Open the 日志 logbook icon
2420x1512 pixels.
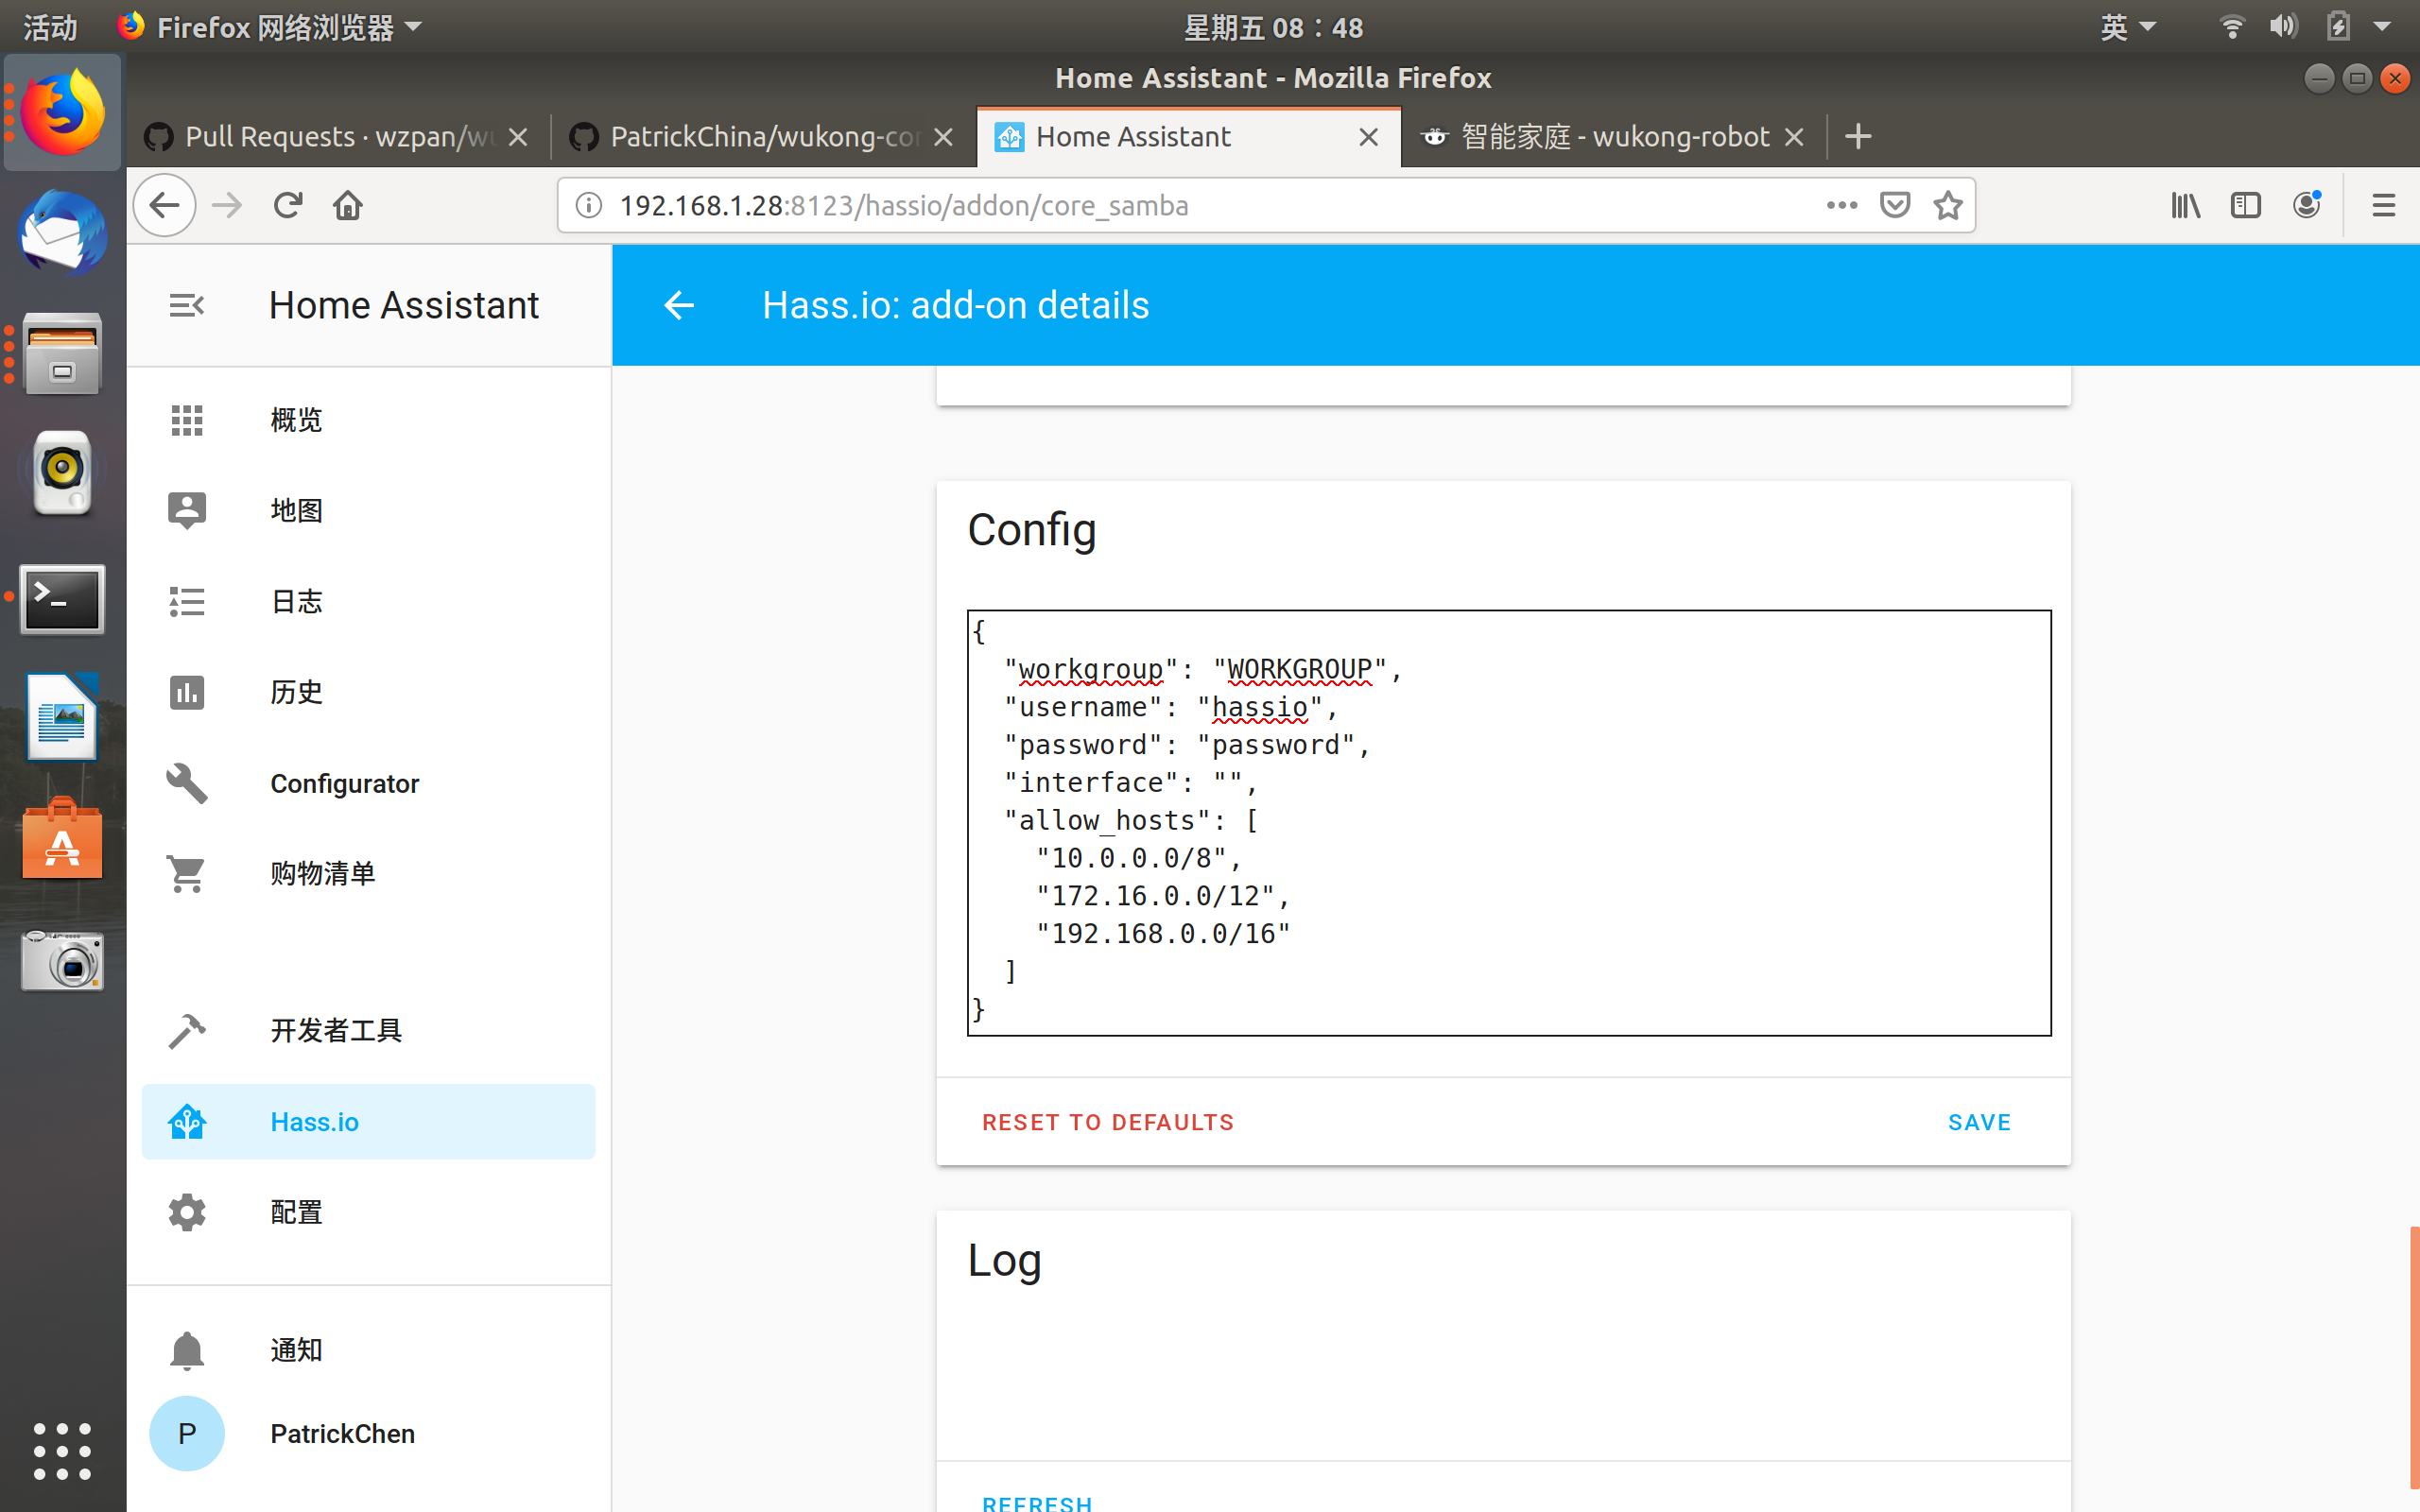pos(187,601)
